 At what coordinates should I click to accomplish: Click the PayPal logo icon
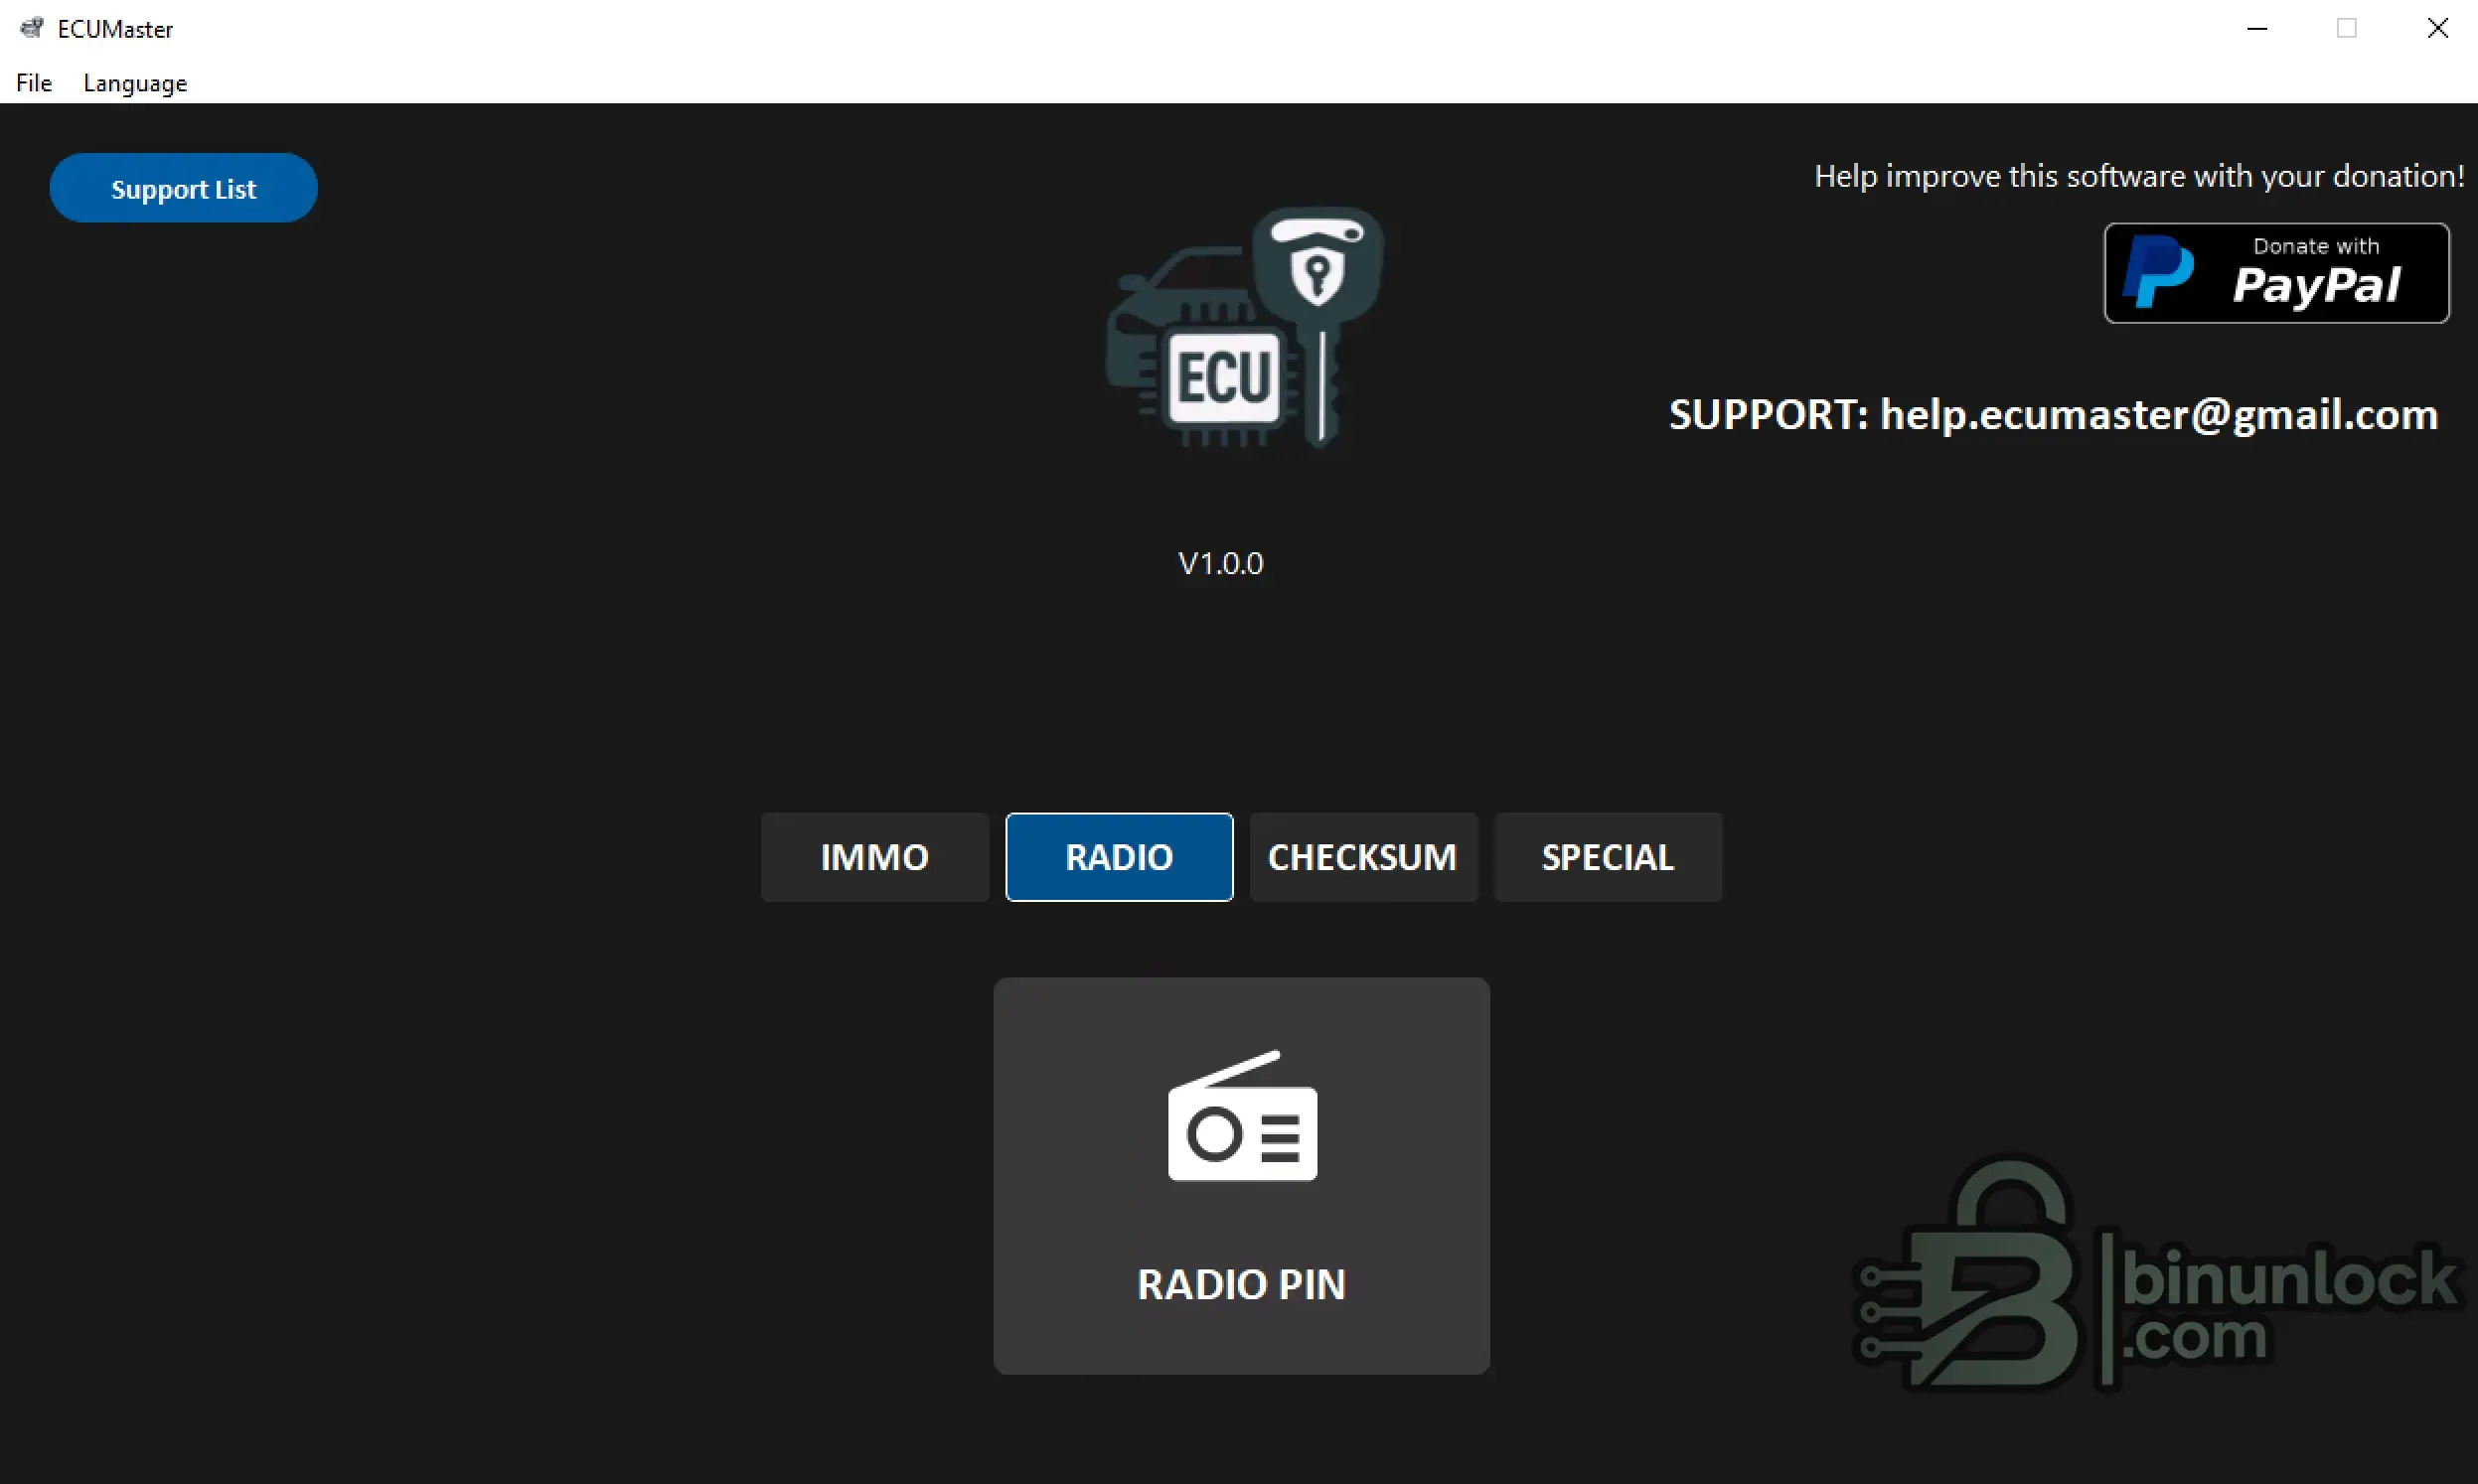click(2159, 273)
